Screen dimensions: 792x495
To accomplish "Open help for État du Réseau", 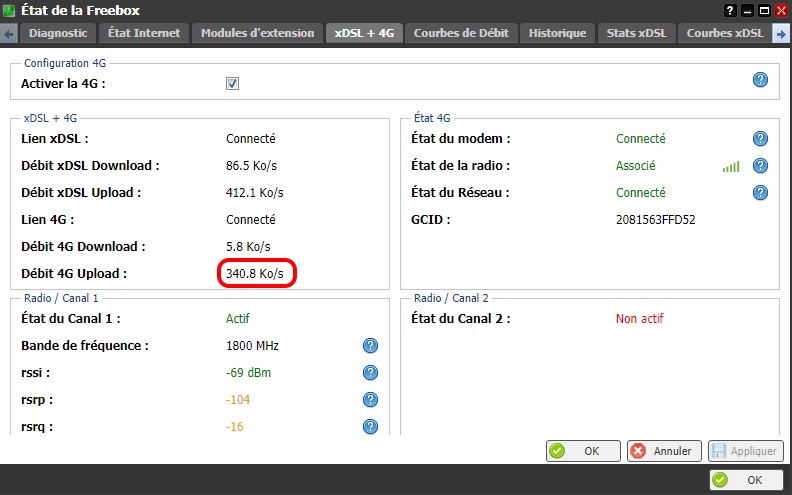I will click(760, 192).
